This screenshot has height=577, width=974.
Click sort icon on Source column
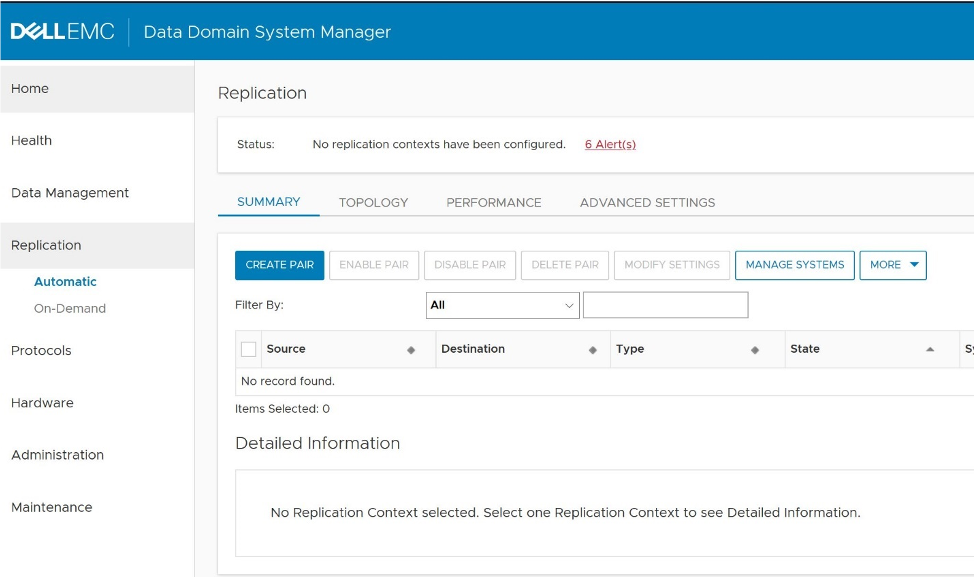pos(411,350)
